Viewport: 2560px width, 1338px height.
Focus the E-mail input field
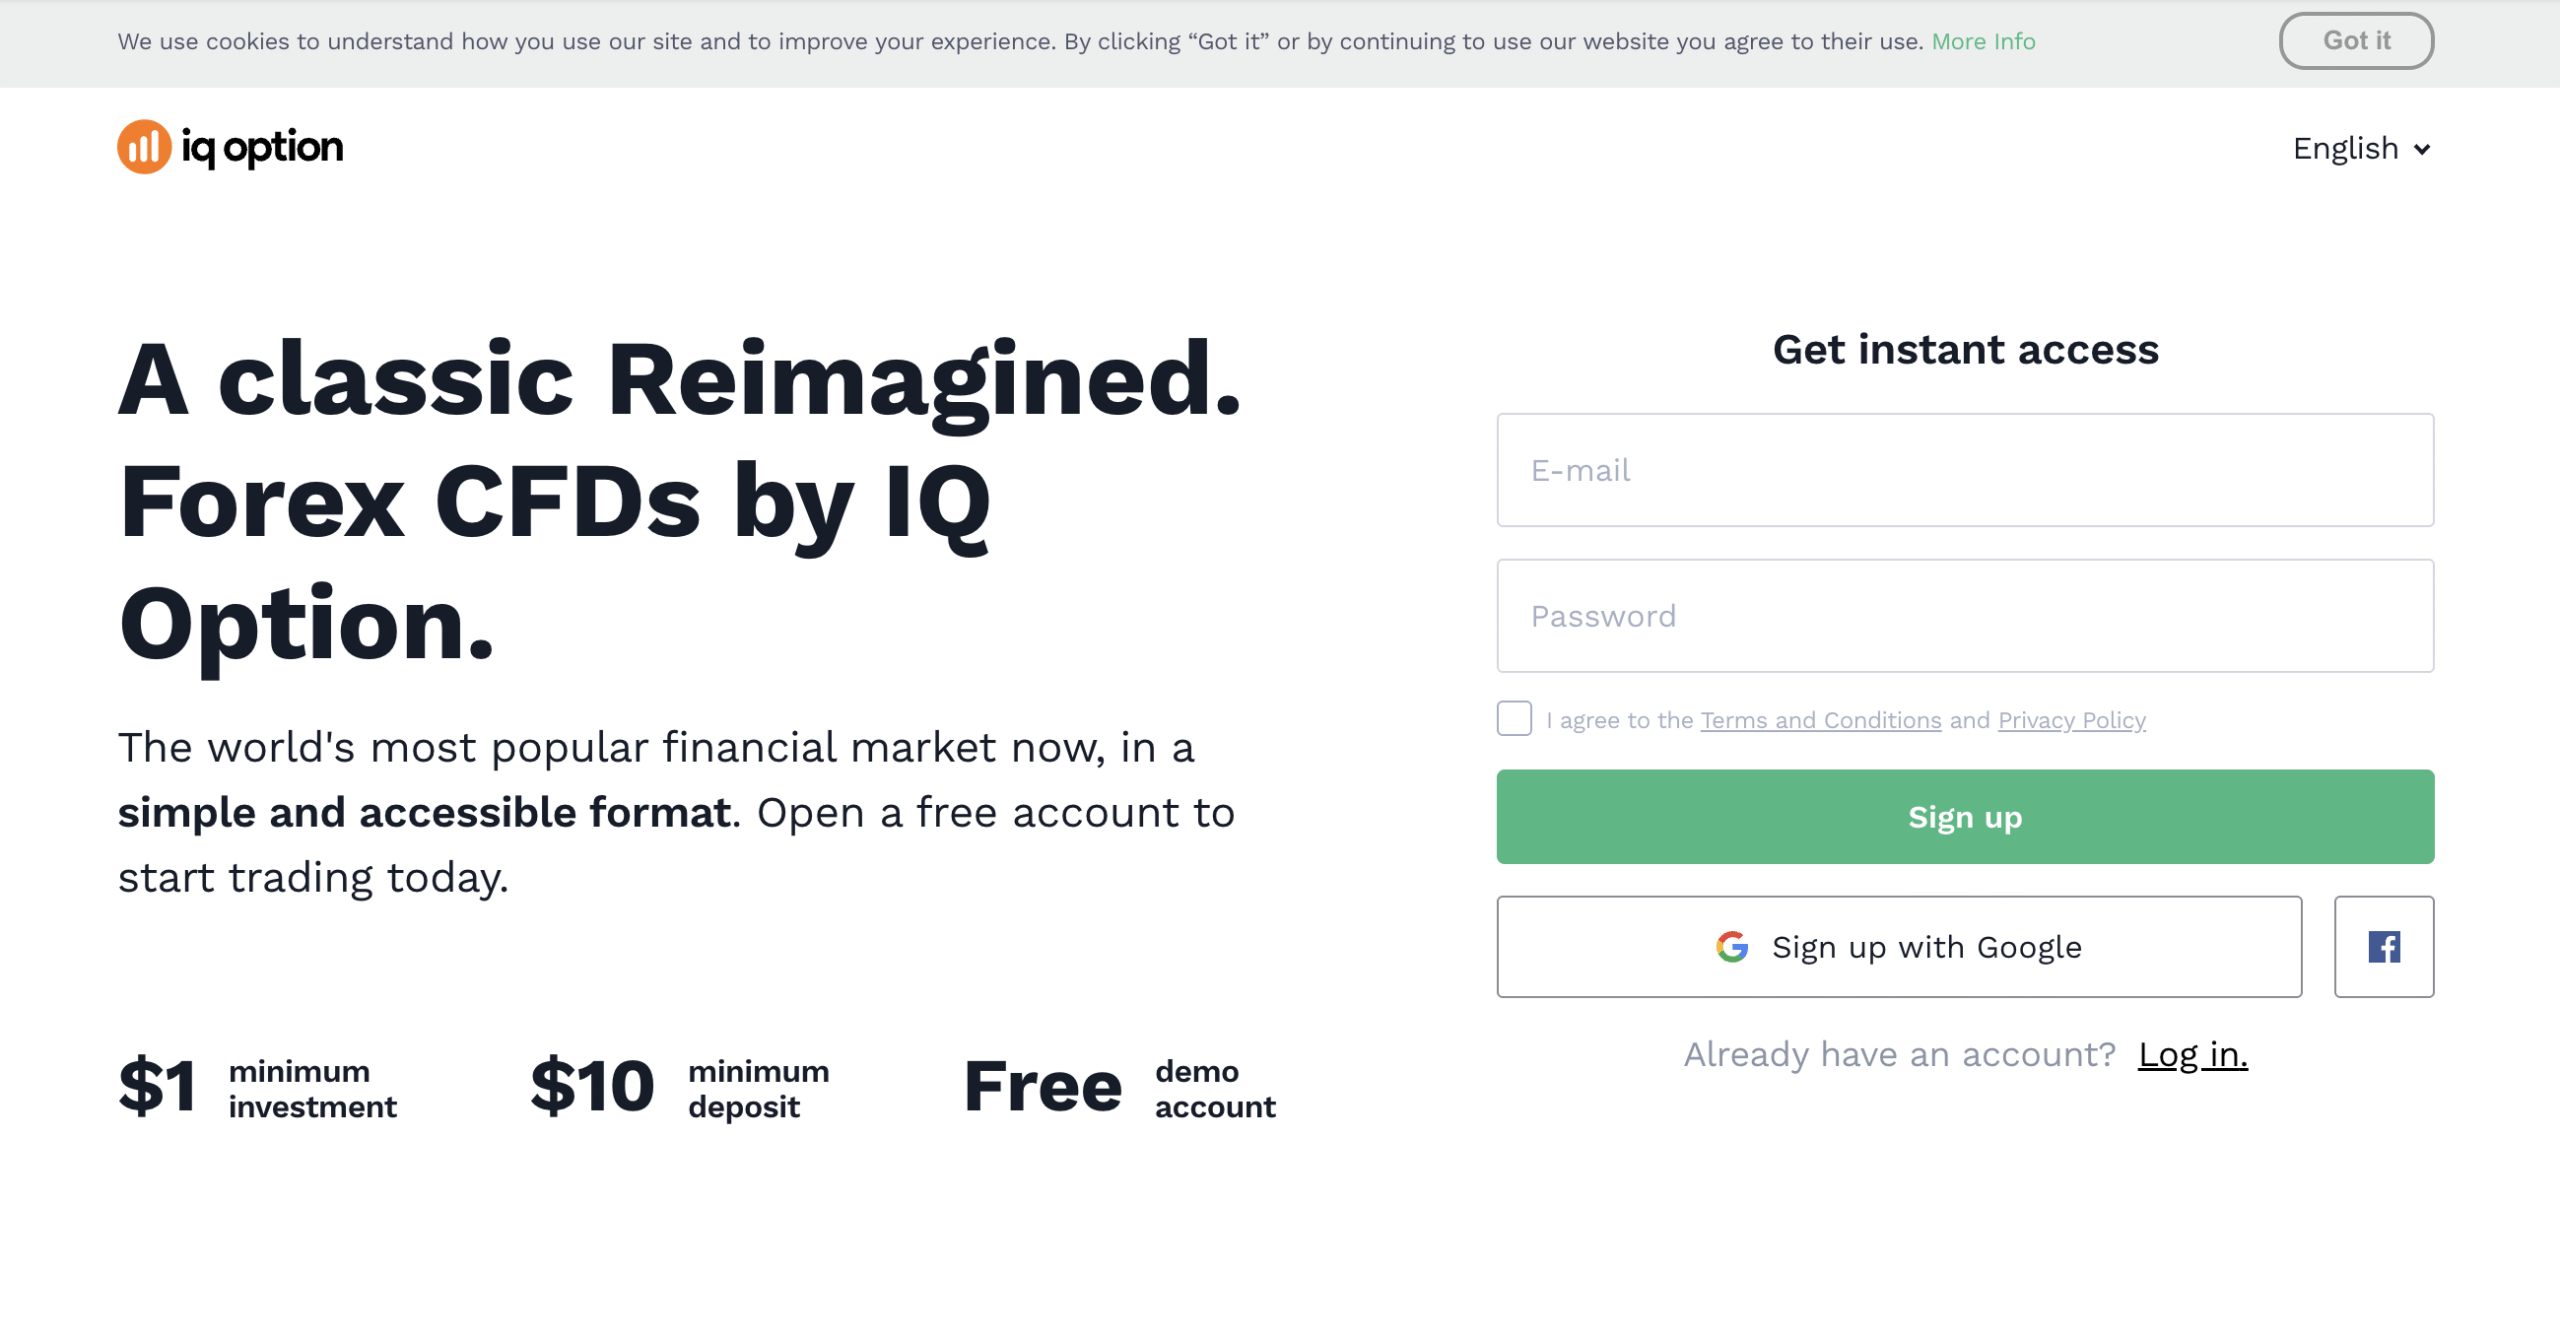[1965, 470]
